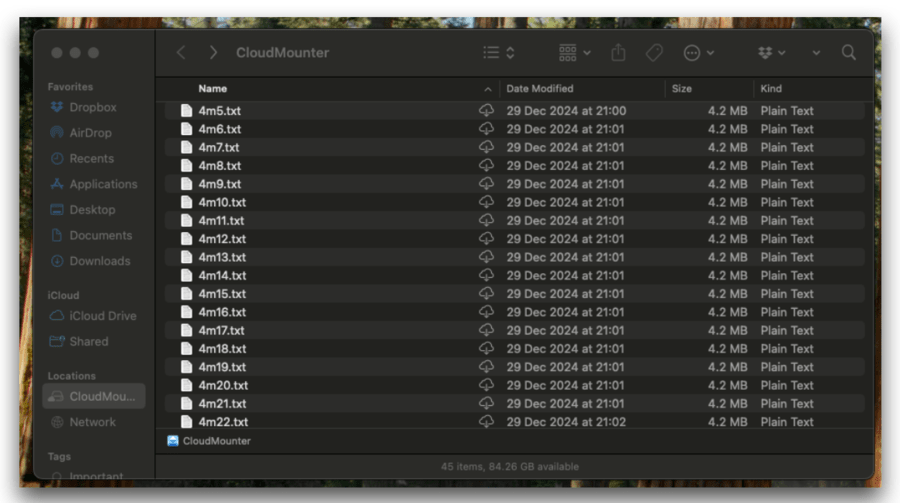
Task: Open the Action ellipsis menu
Action: click(698, 53)
